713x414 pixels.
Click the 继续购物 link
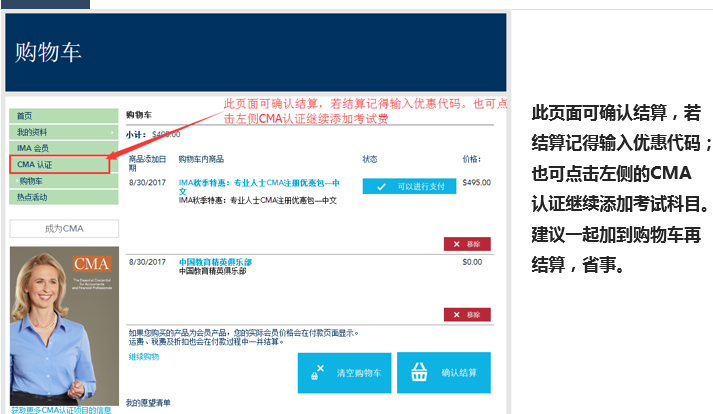point(144,357)
